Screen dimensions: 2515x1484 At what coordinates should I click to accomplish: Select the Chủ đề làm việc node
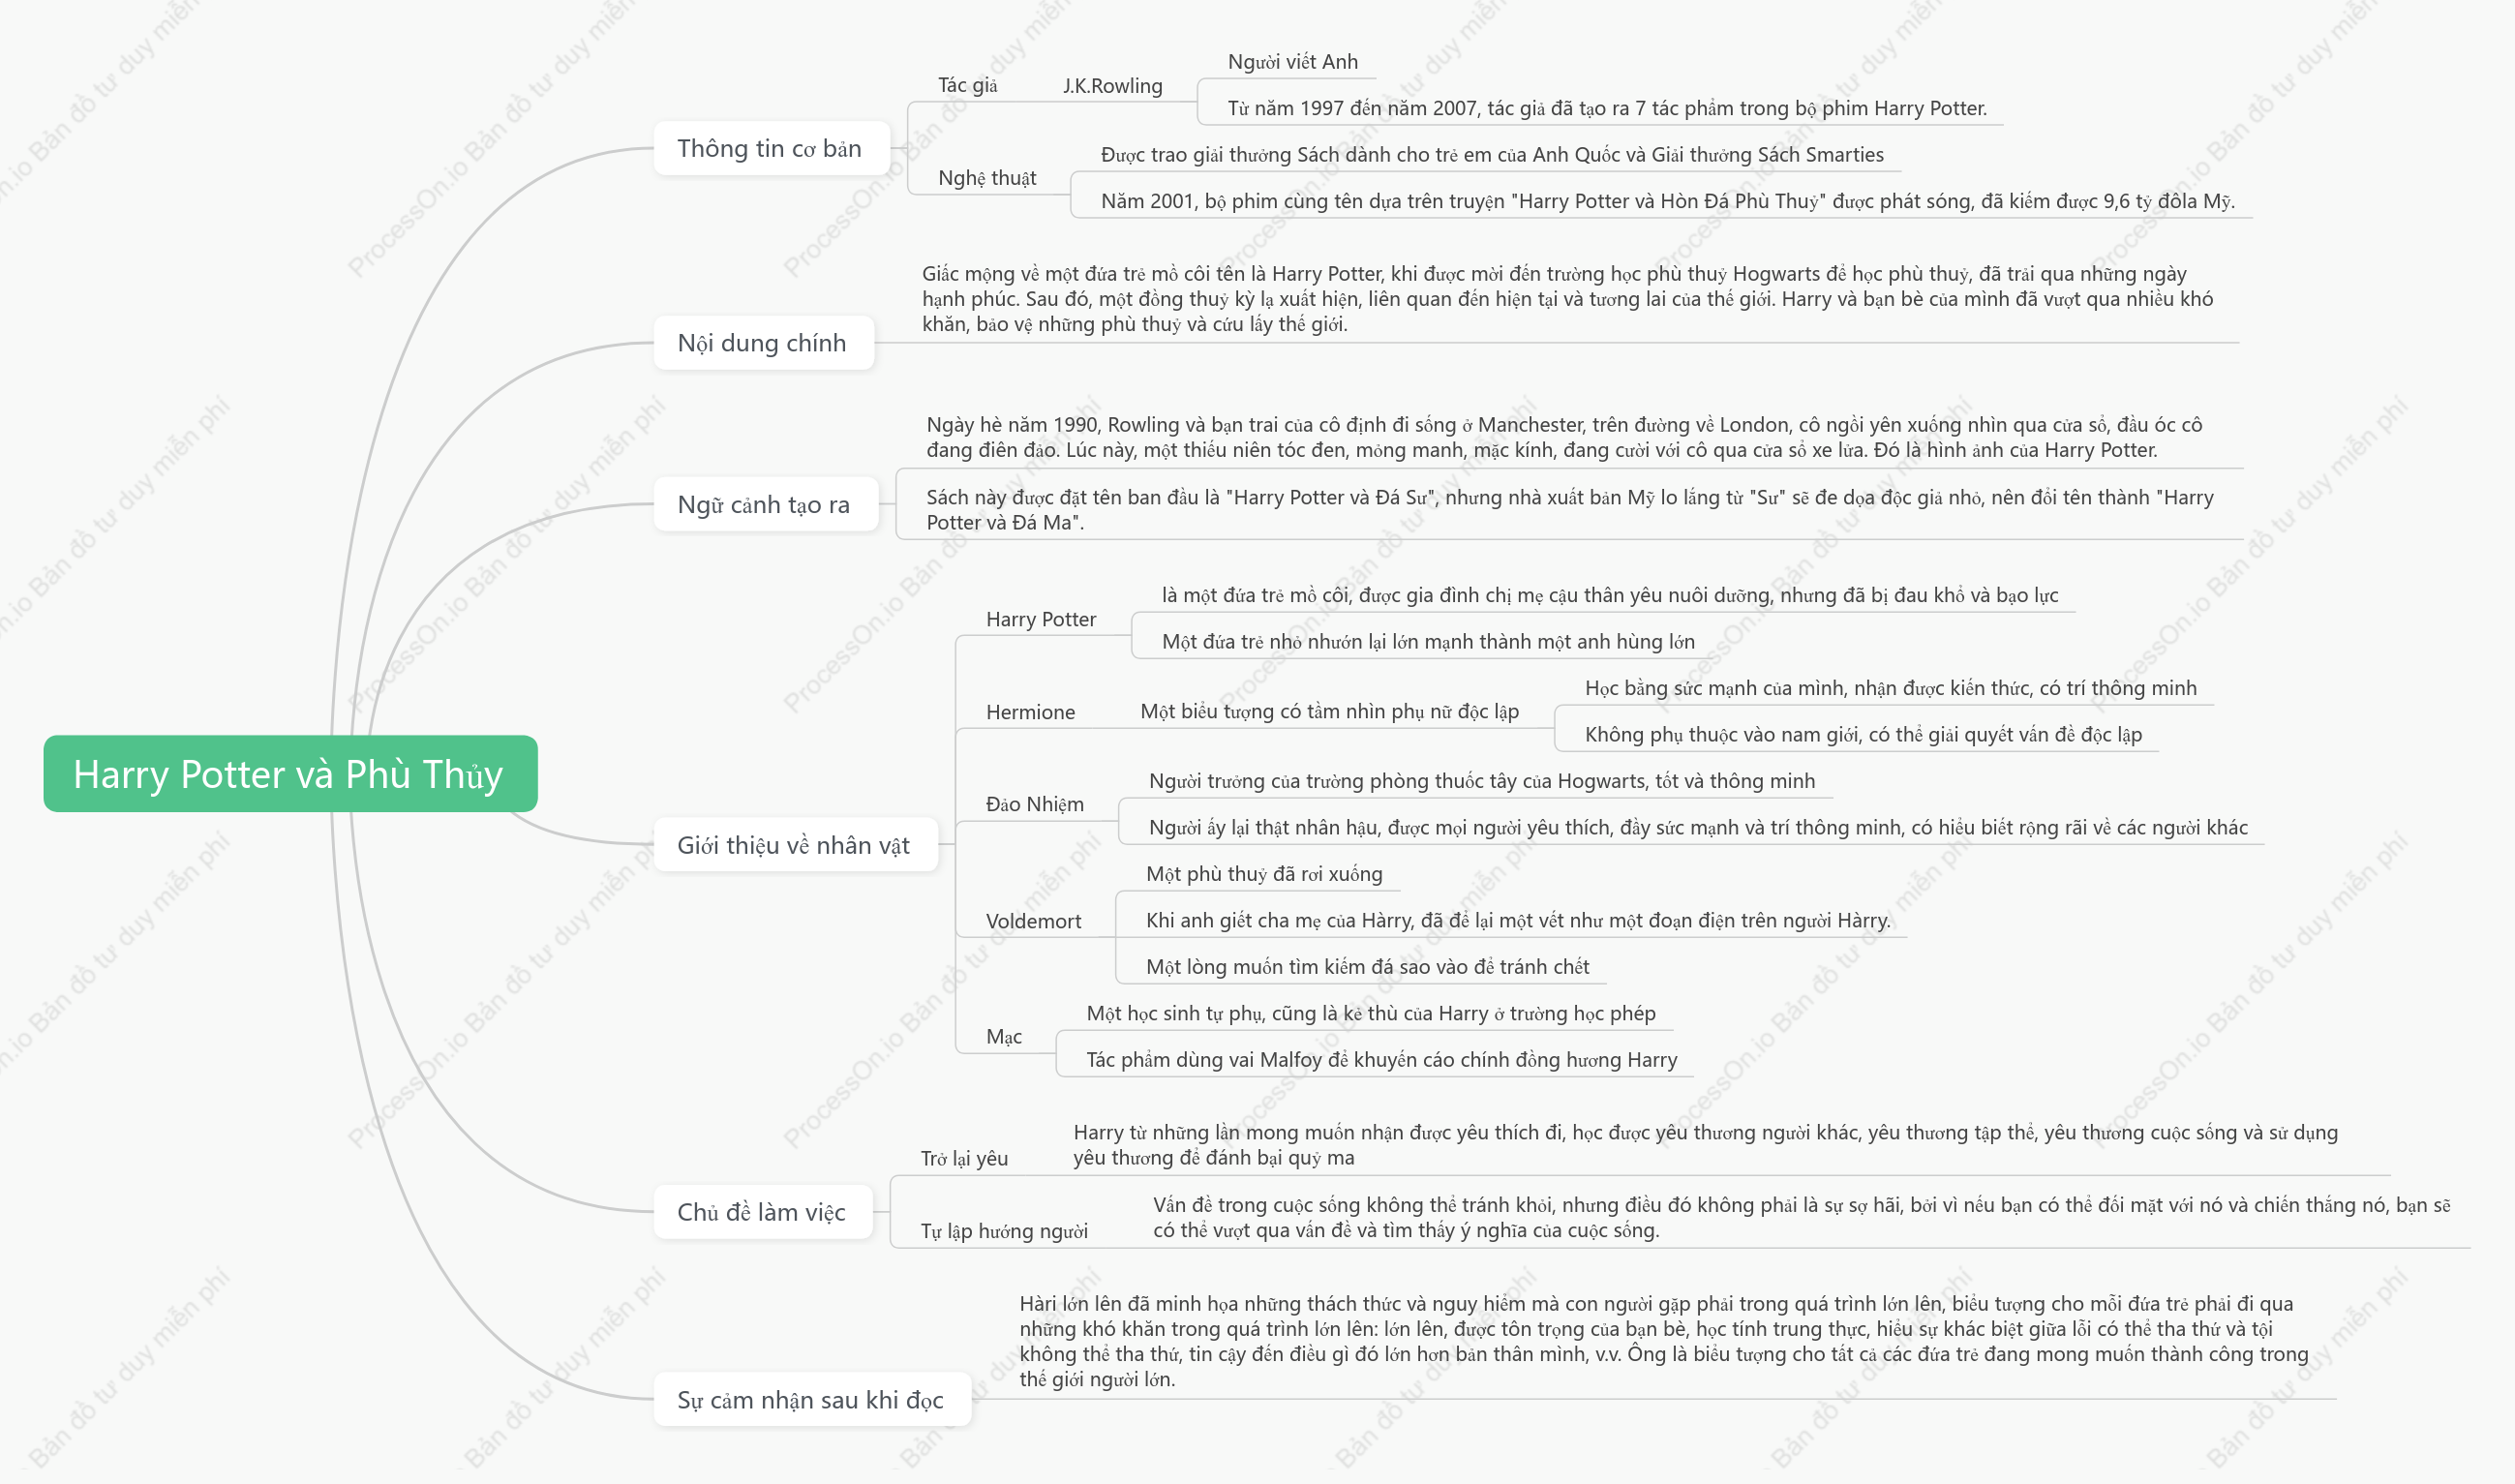(x=763, y=1212)
